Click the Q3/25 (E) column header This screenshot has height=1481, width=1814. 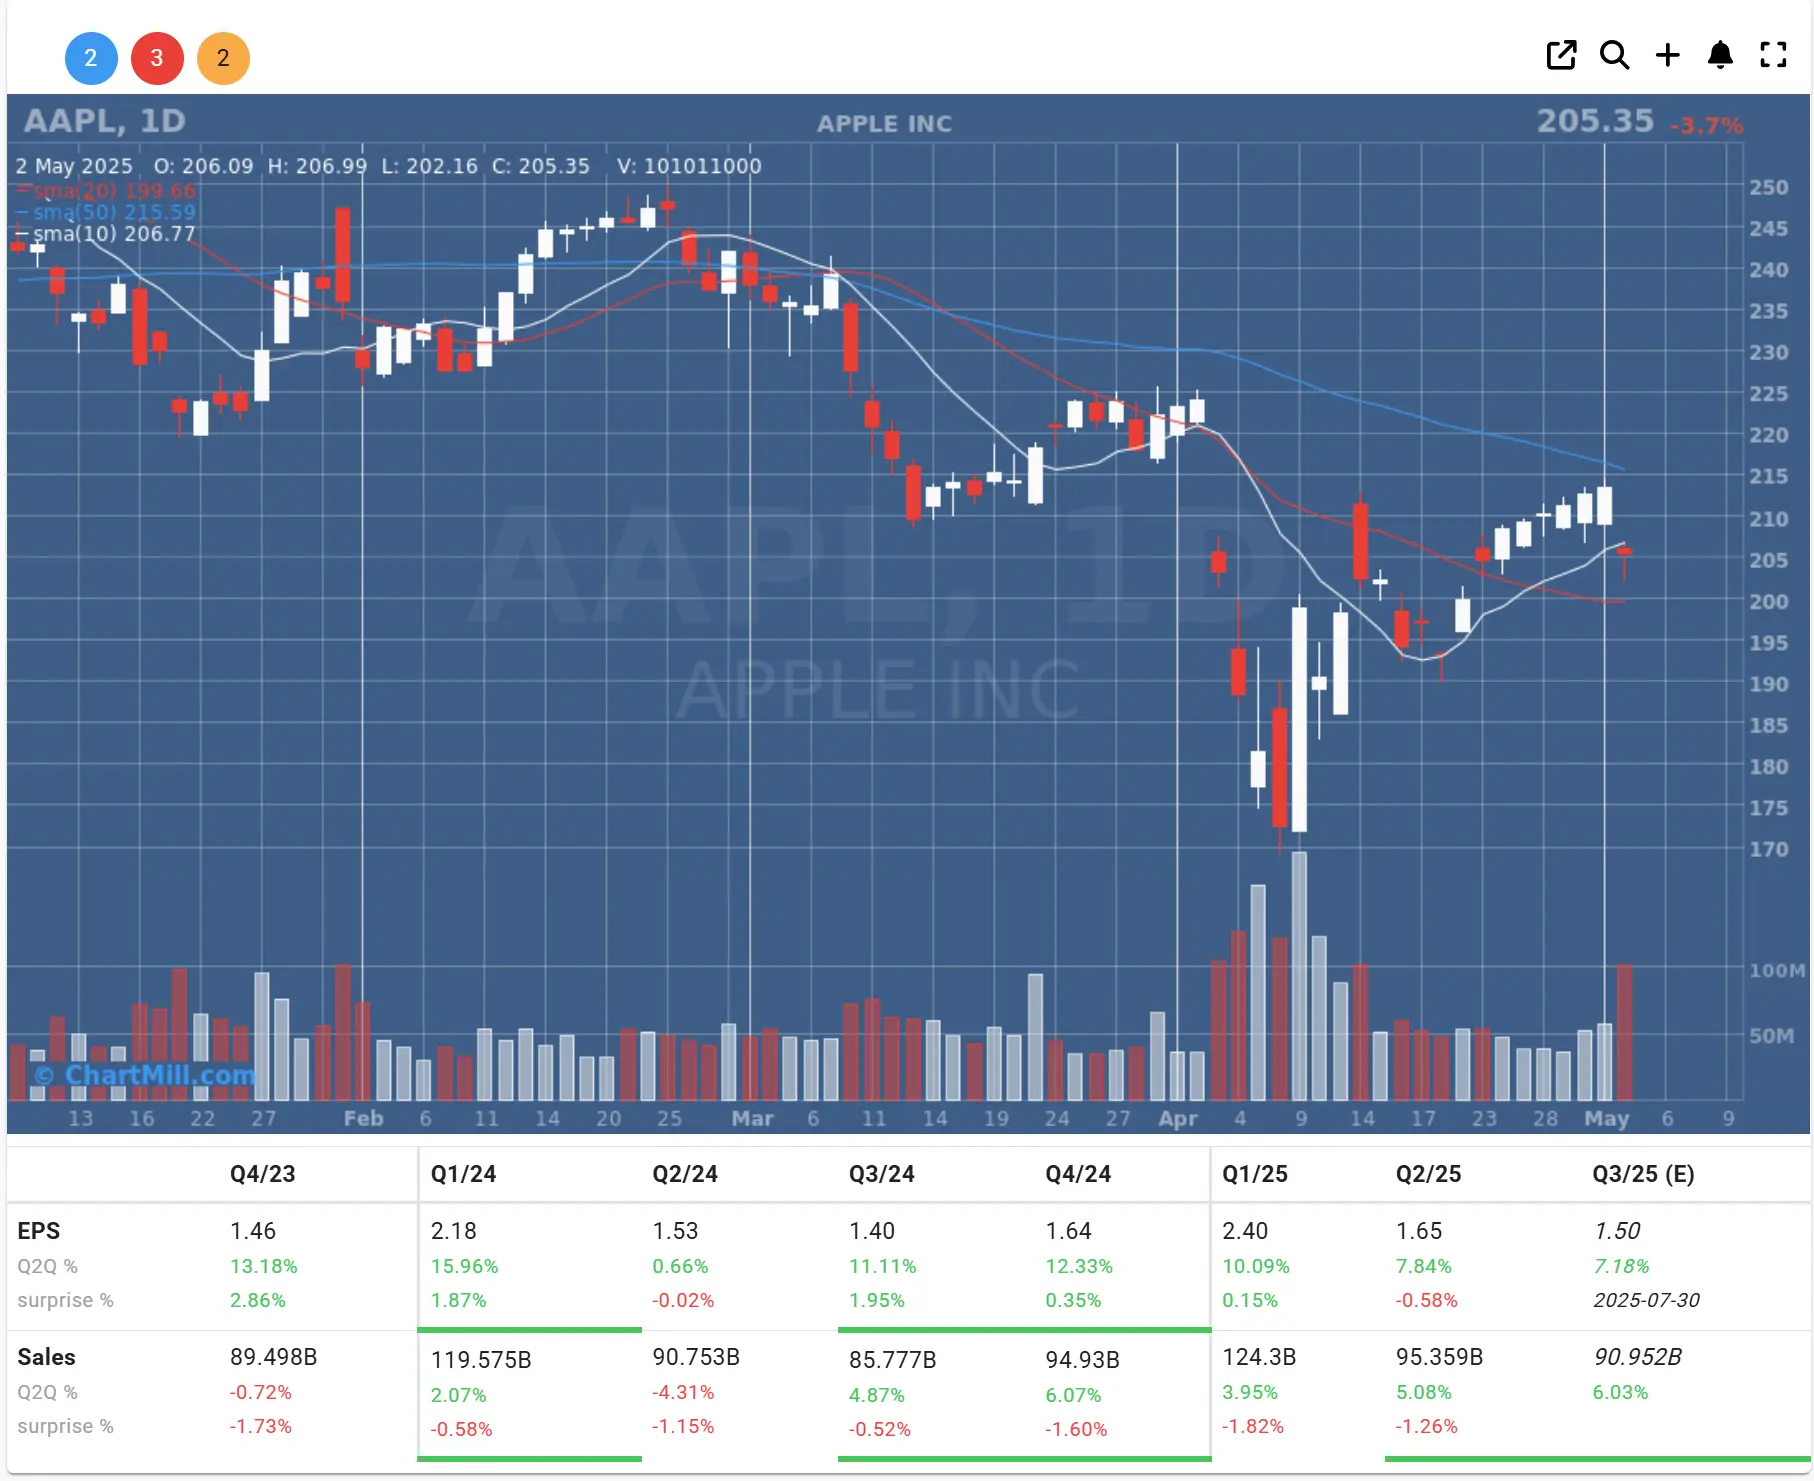coord(1643,1174)
